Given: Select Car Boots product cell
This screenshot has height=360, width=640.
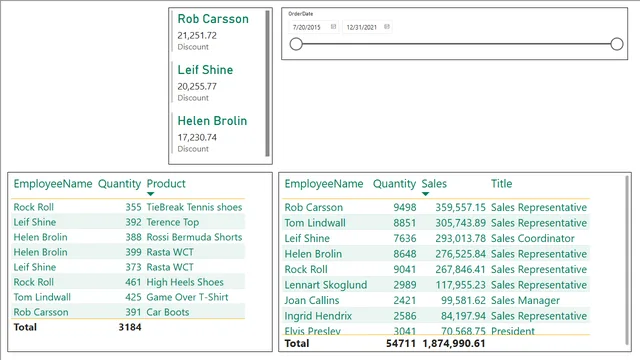Looking at the screenshot, I should point(168,312).
